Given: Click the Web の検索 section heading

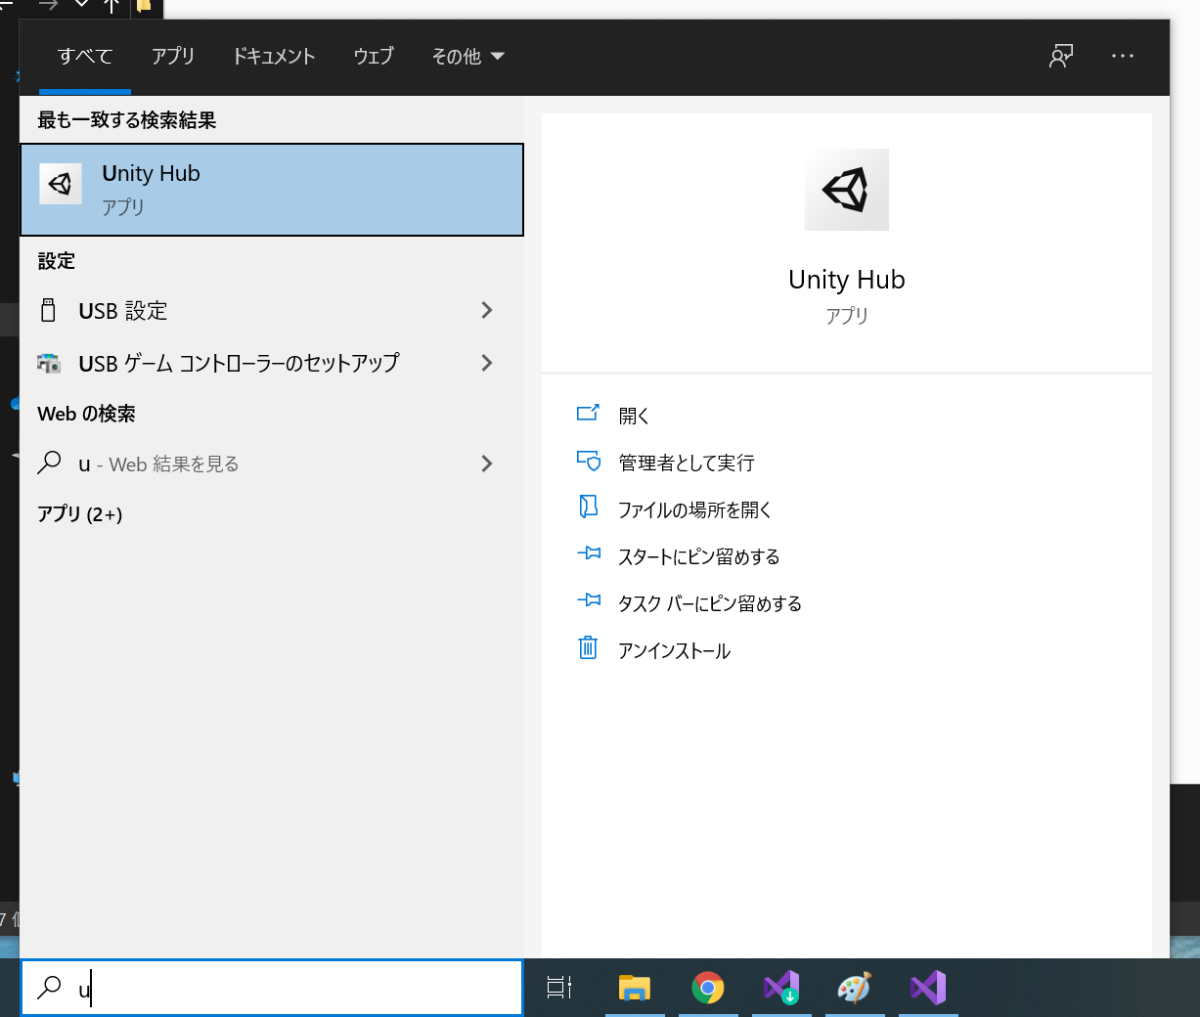Looking at the screenshot, I should [x=86, y=414].
